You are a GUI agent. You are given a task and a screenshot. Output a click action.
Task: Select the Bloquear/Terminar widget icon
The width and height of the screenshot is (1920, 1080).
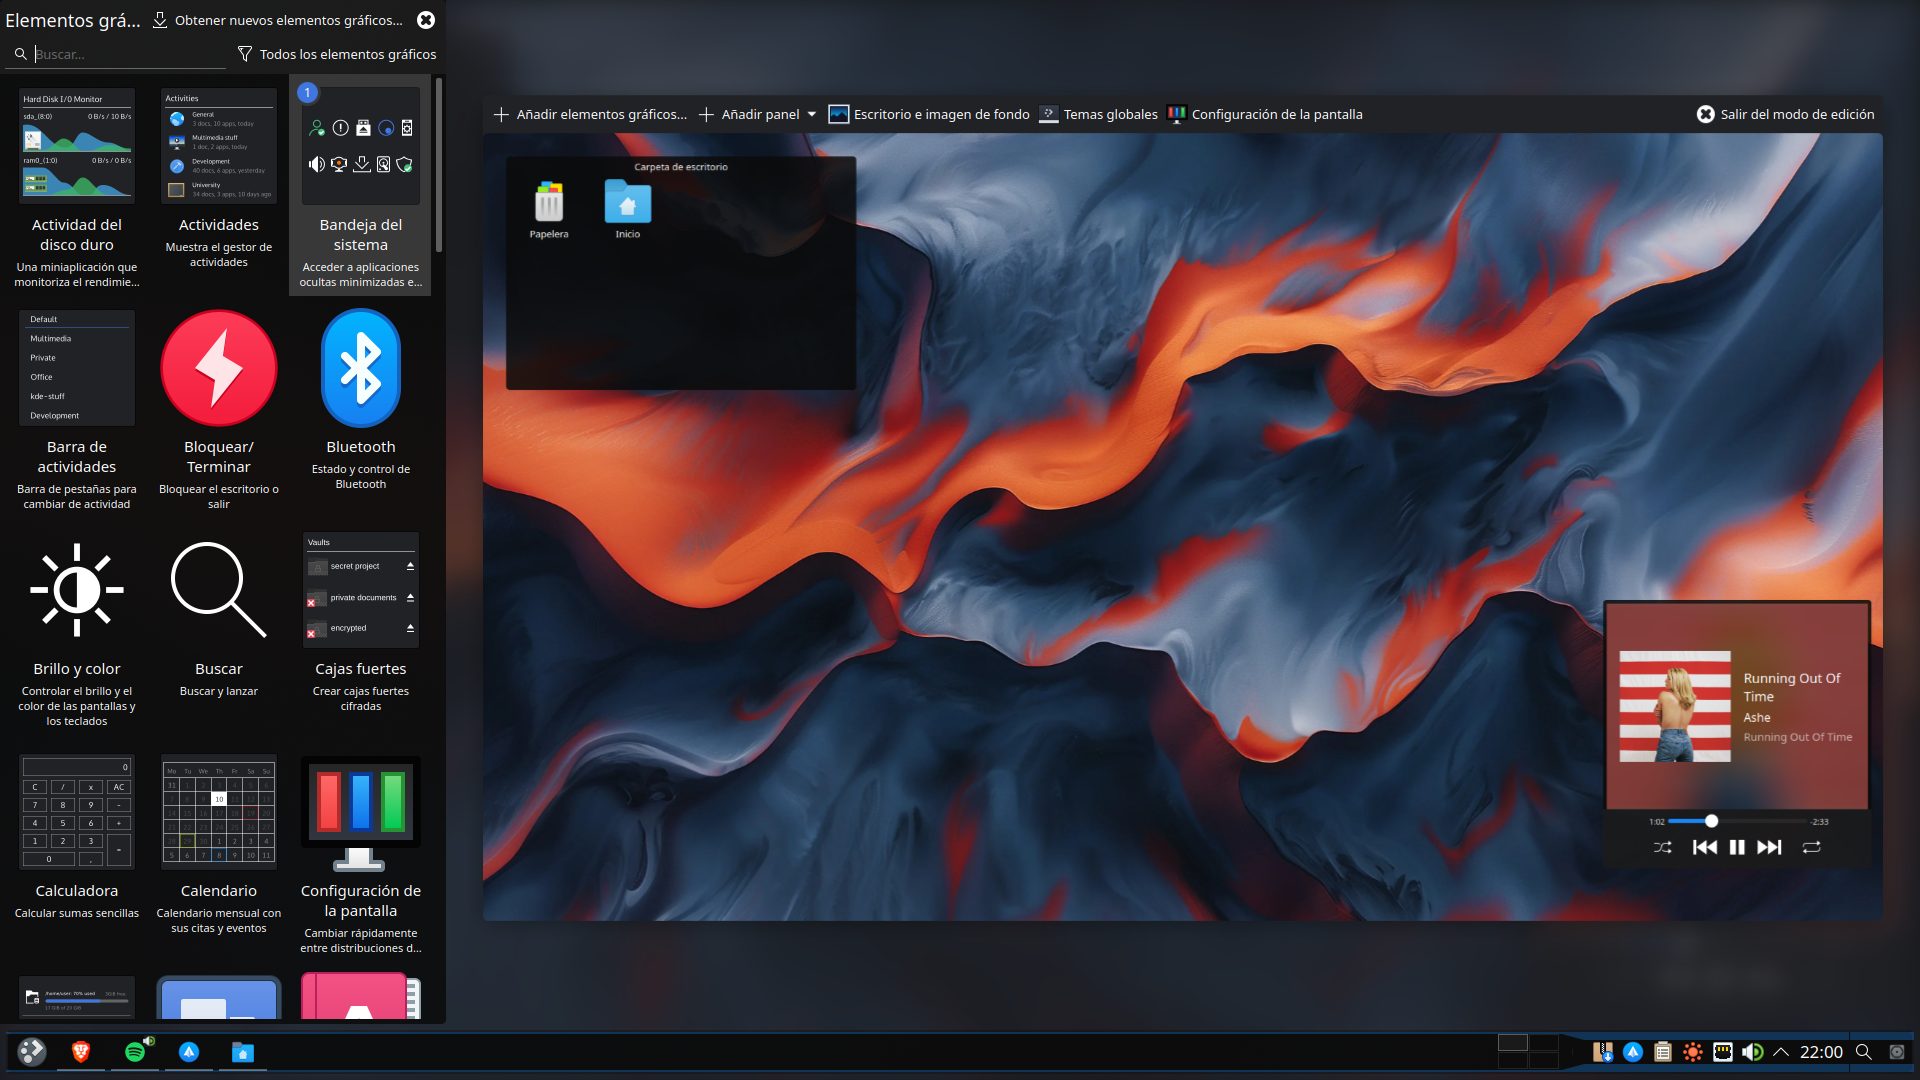[x=219, y=368]
